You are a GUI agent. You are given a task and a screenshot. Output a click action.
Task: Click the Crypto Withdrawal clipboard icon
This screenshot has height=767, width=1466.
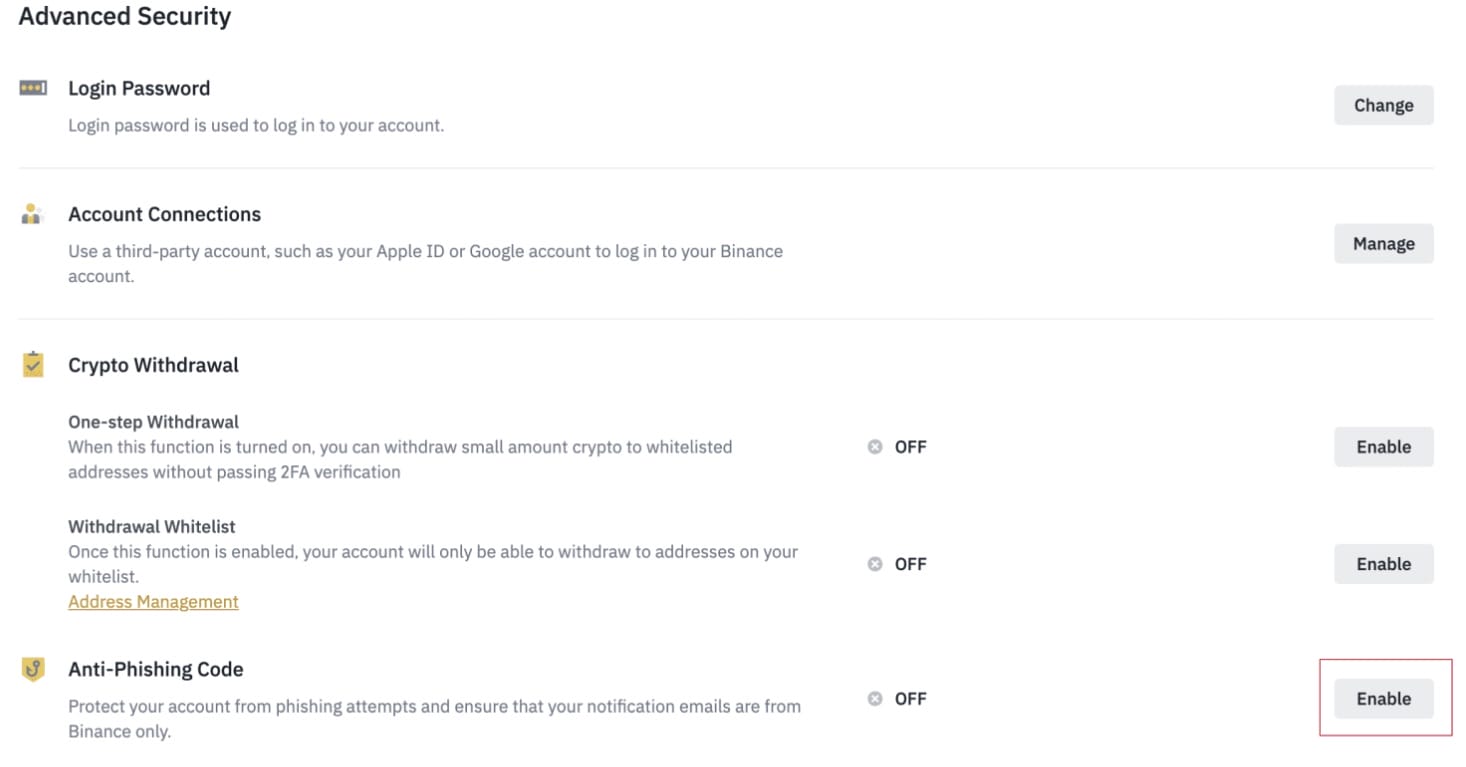coord(31,364)
